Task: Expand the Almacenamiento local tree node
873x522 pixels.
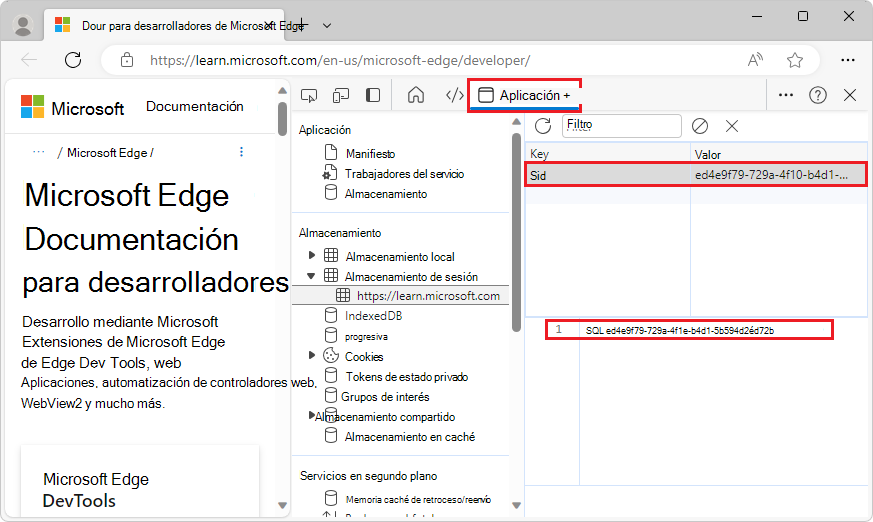Action: pos(312,255)
